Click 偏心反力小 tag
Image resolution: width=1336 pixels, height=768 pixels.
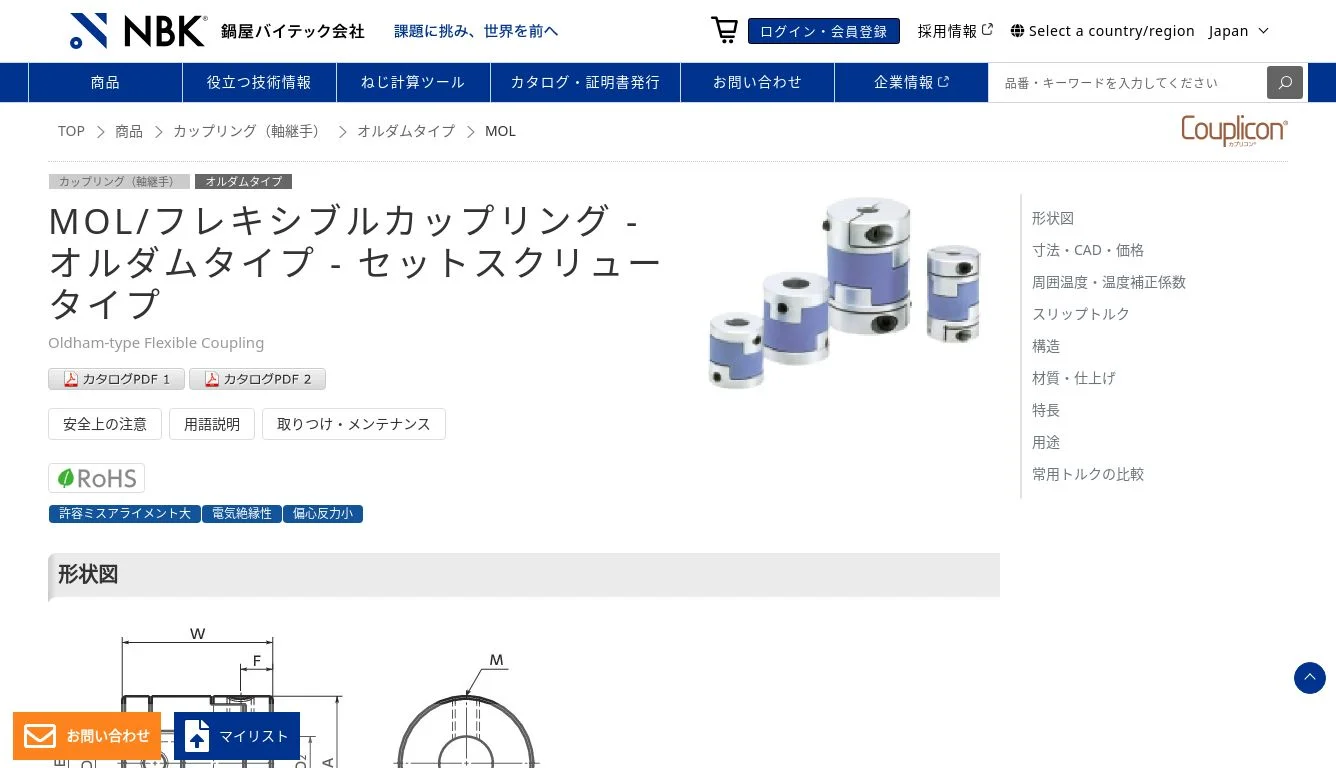coord(323,513)
